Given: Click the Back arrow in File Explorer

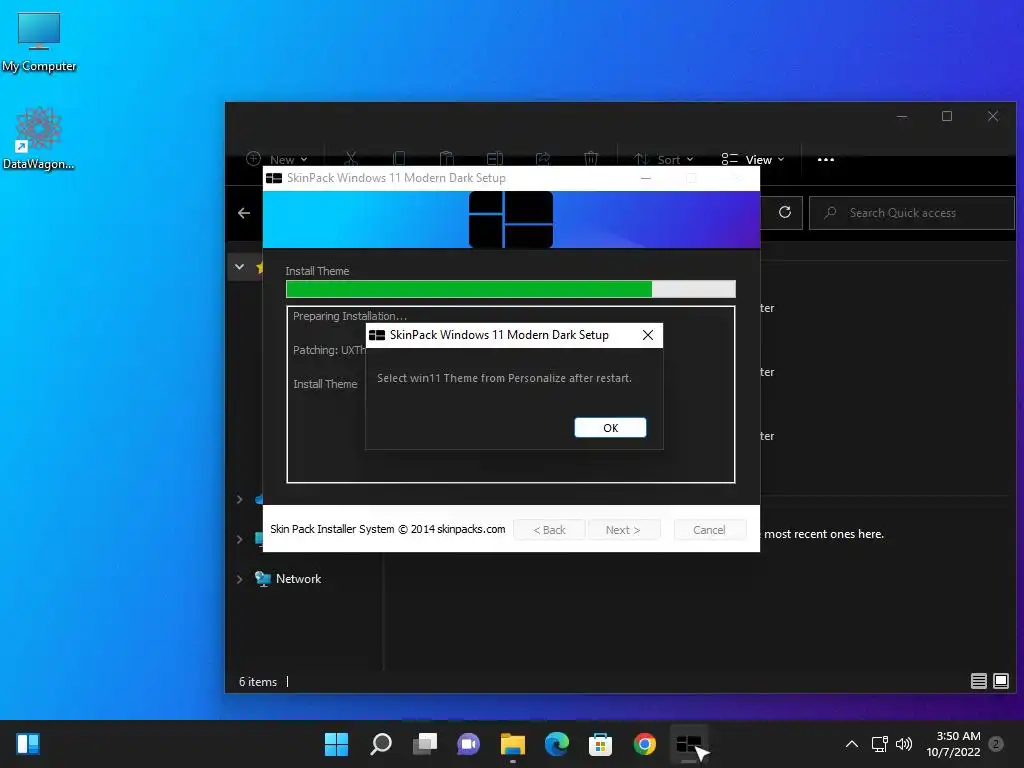Looking at the screenshot, I should (x=244, y=213).
